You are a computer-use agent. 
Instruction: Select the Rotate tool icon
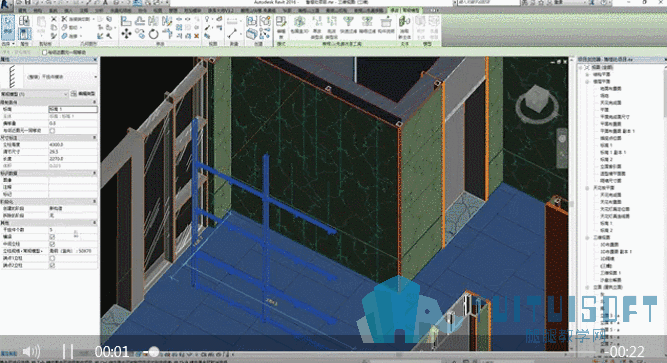153,34
